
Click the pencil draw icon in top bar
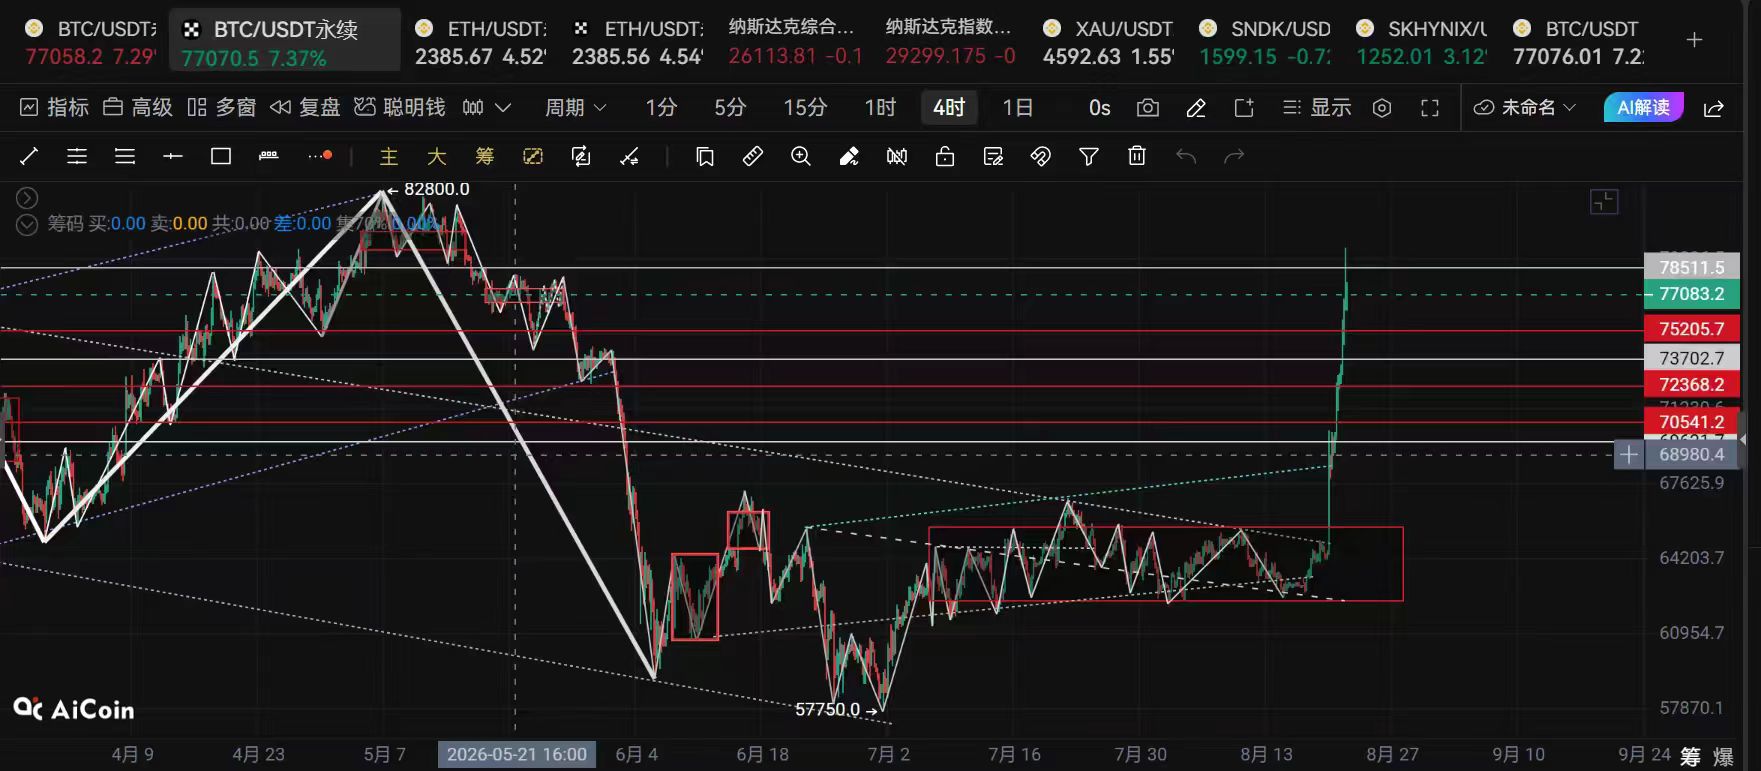tap(1196, 107)
